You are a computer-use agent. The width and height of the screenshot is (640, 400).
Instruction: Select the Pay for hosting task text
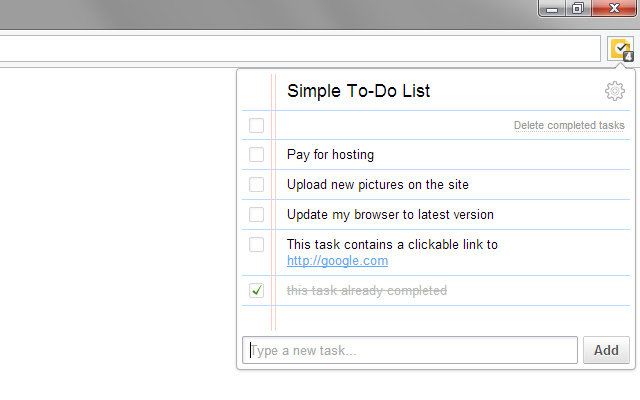click(330, 155)
